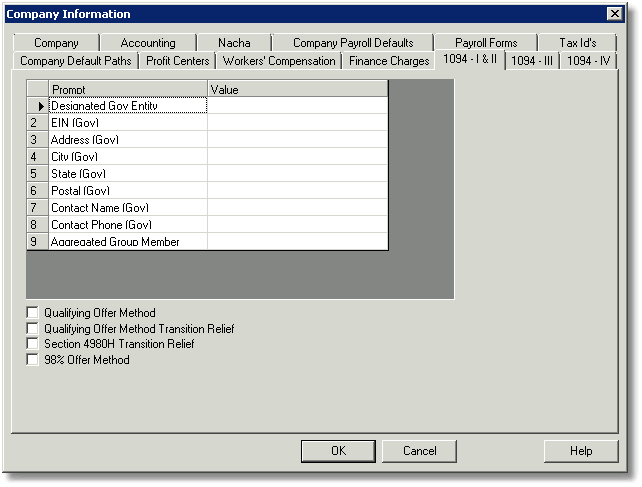
Task: Click the Aggregated Group Member value cell
Action: (297, 241)
